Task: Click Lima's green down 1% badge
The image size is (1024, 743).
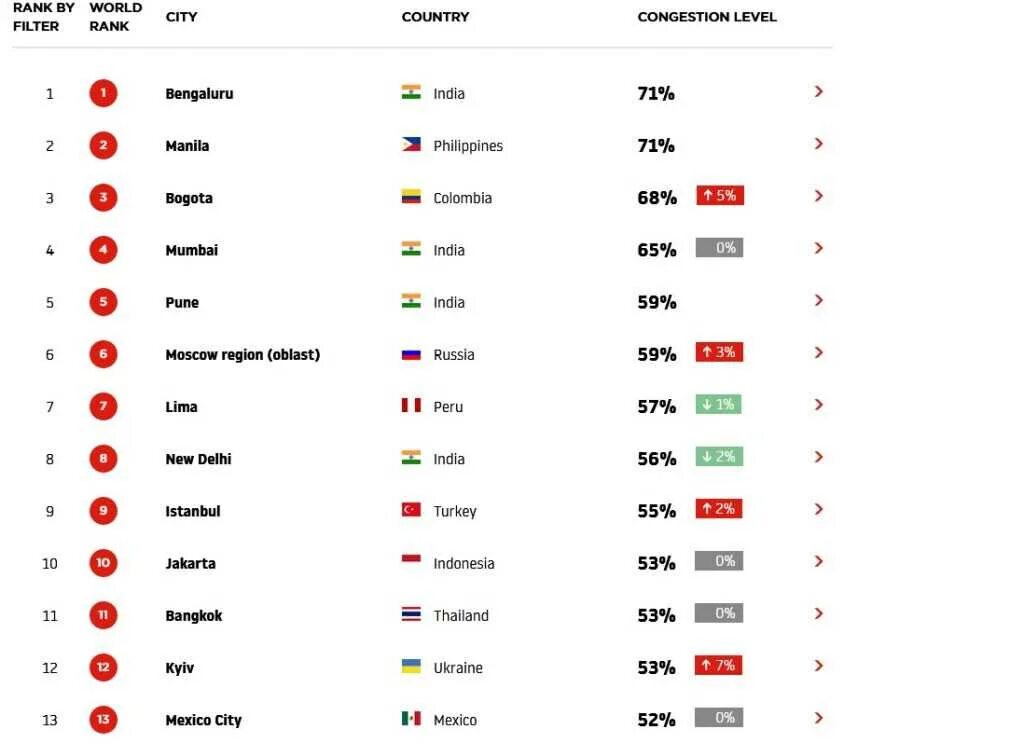Action: pos(718,404)
